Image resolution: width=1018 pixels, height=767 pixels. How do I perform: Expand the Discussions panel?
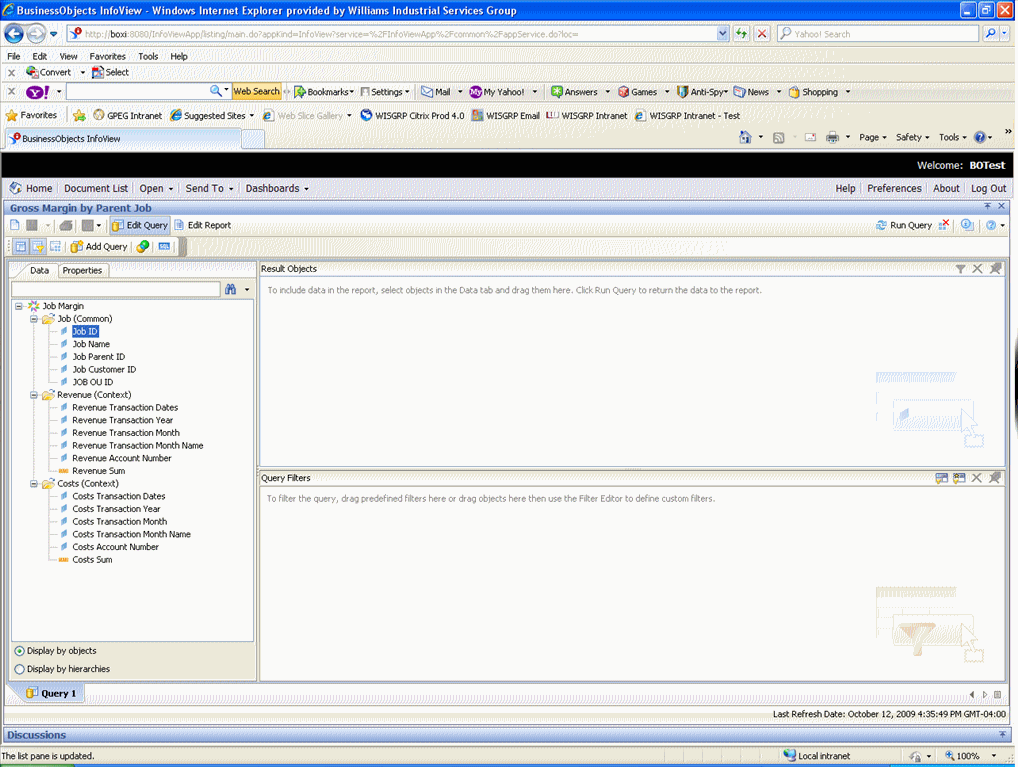coord(1002,735)
